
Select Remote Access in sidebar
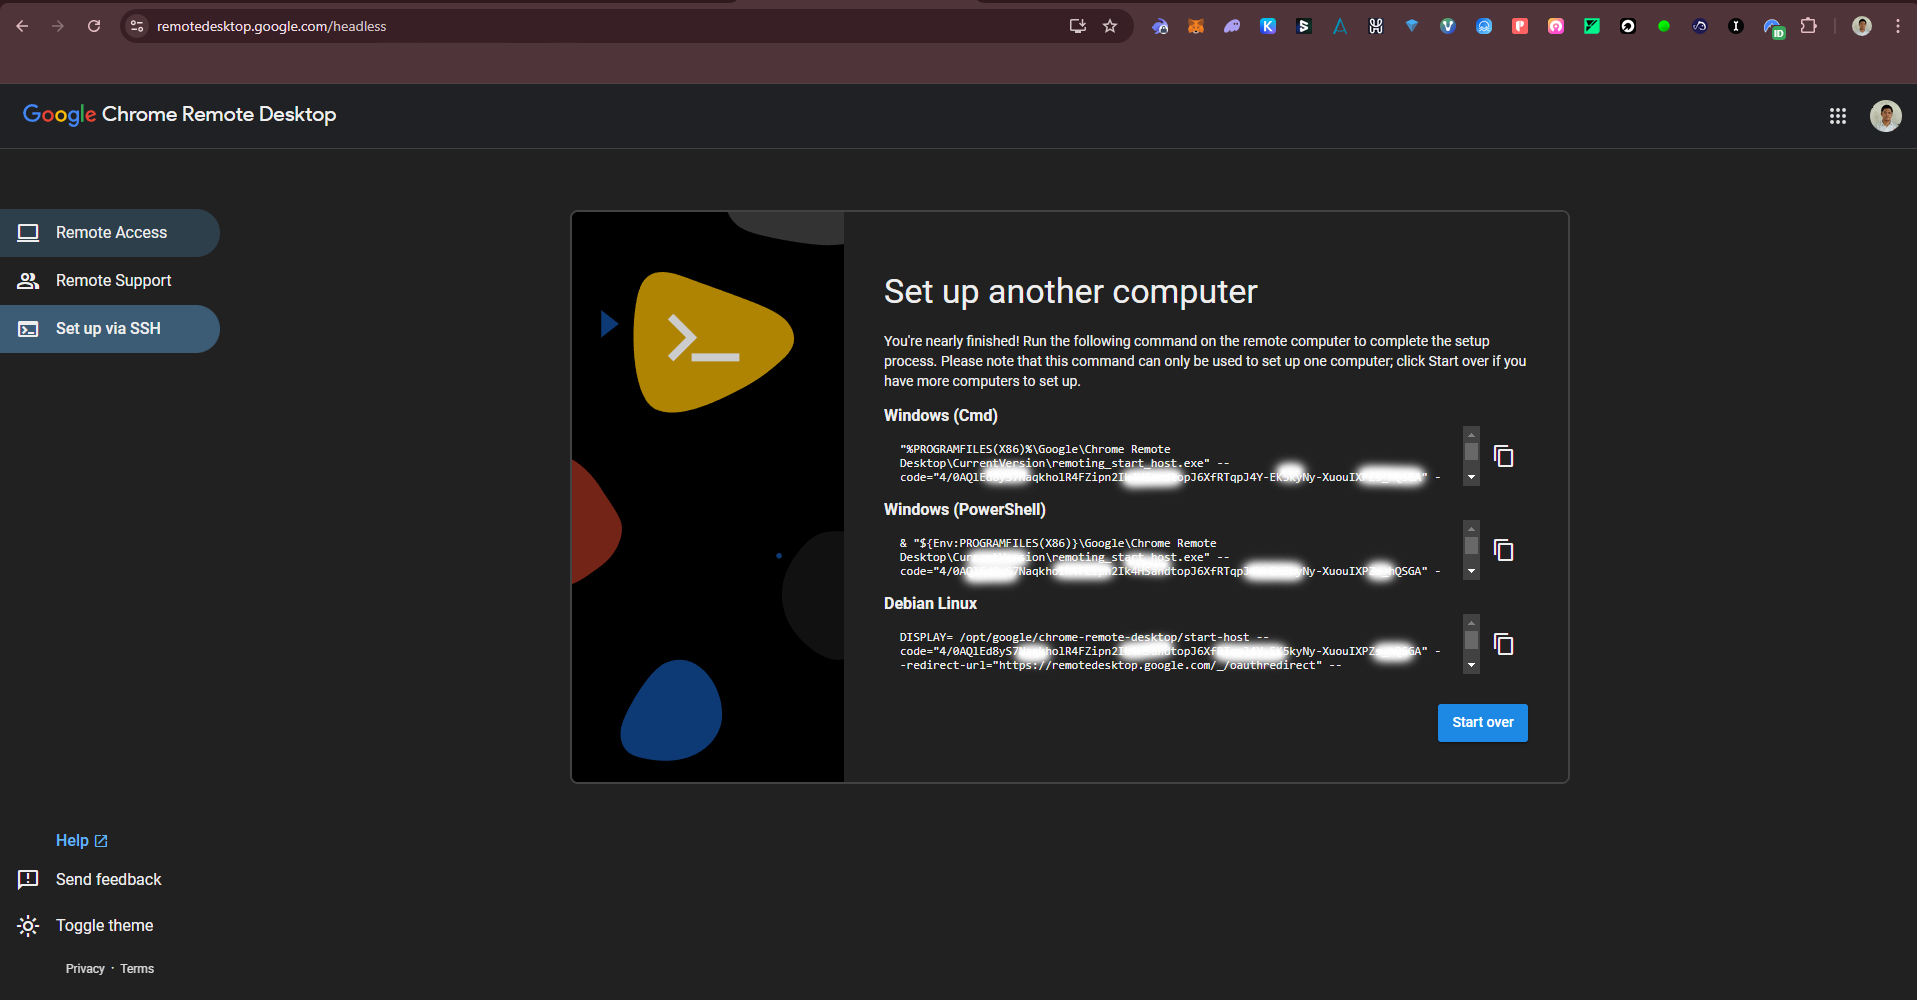pyautogui.click(x=110, y=233)
